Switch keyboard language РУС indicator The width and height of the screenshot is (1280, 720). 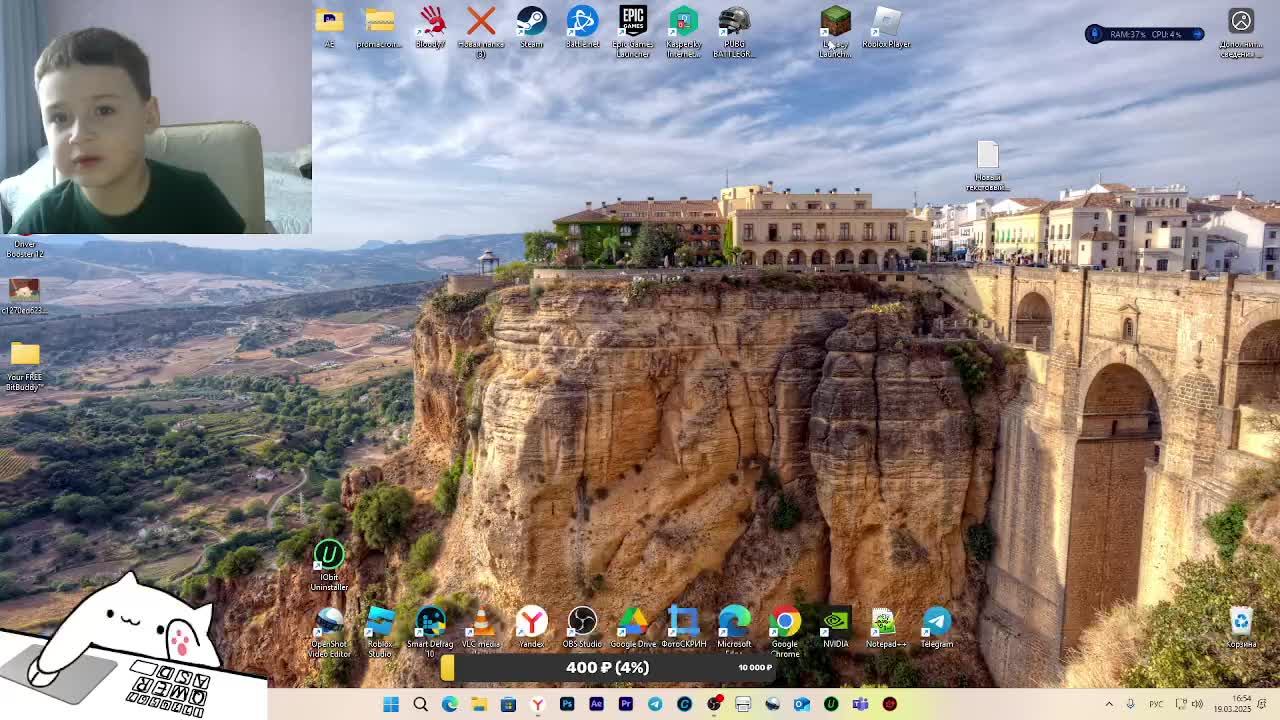(1156, 704)
